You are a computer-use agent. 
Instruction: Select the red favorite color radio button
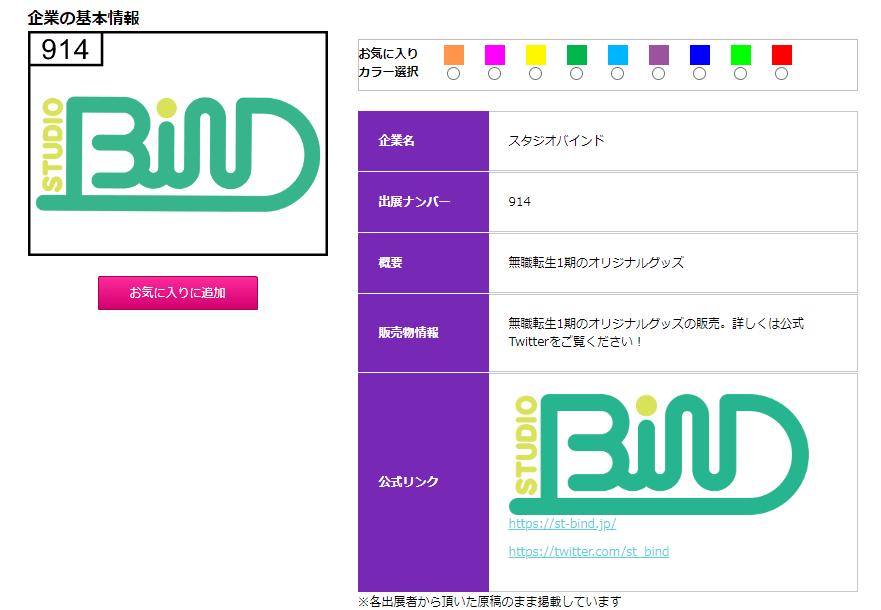pyautogui.click(x=781, y=72)
